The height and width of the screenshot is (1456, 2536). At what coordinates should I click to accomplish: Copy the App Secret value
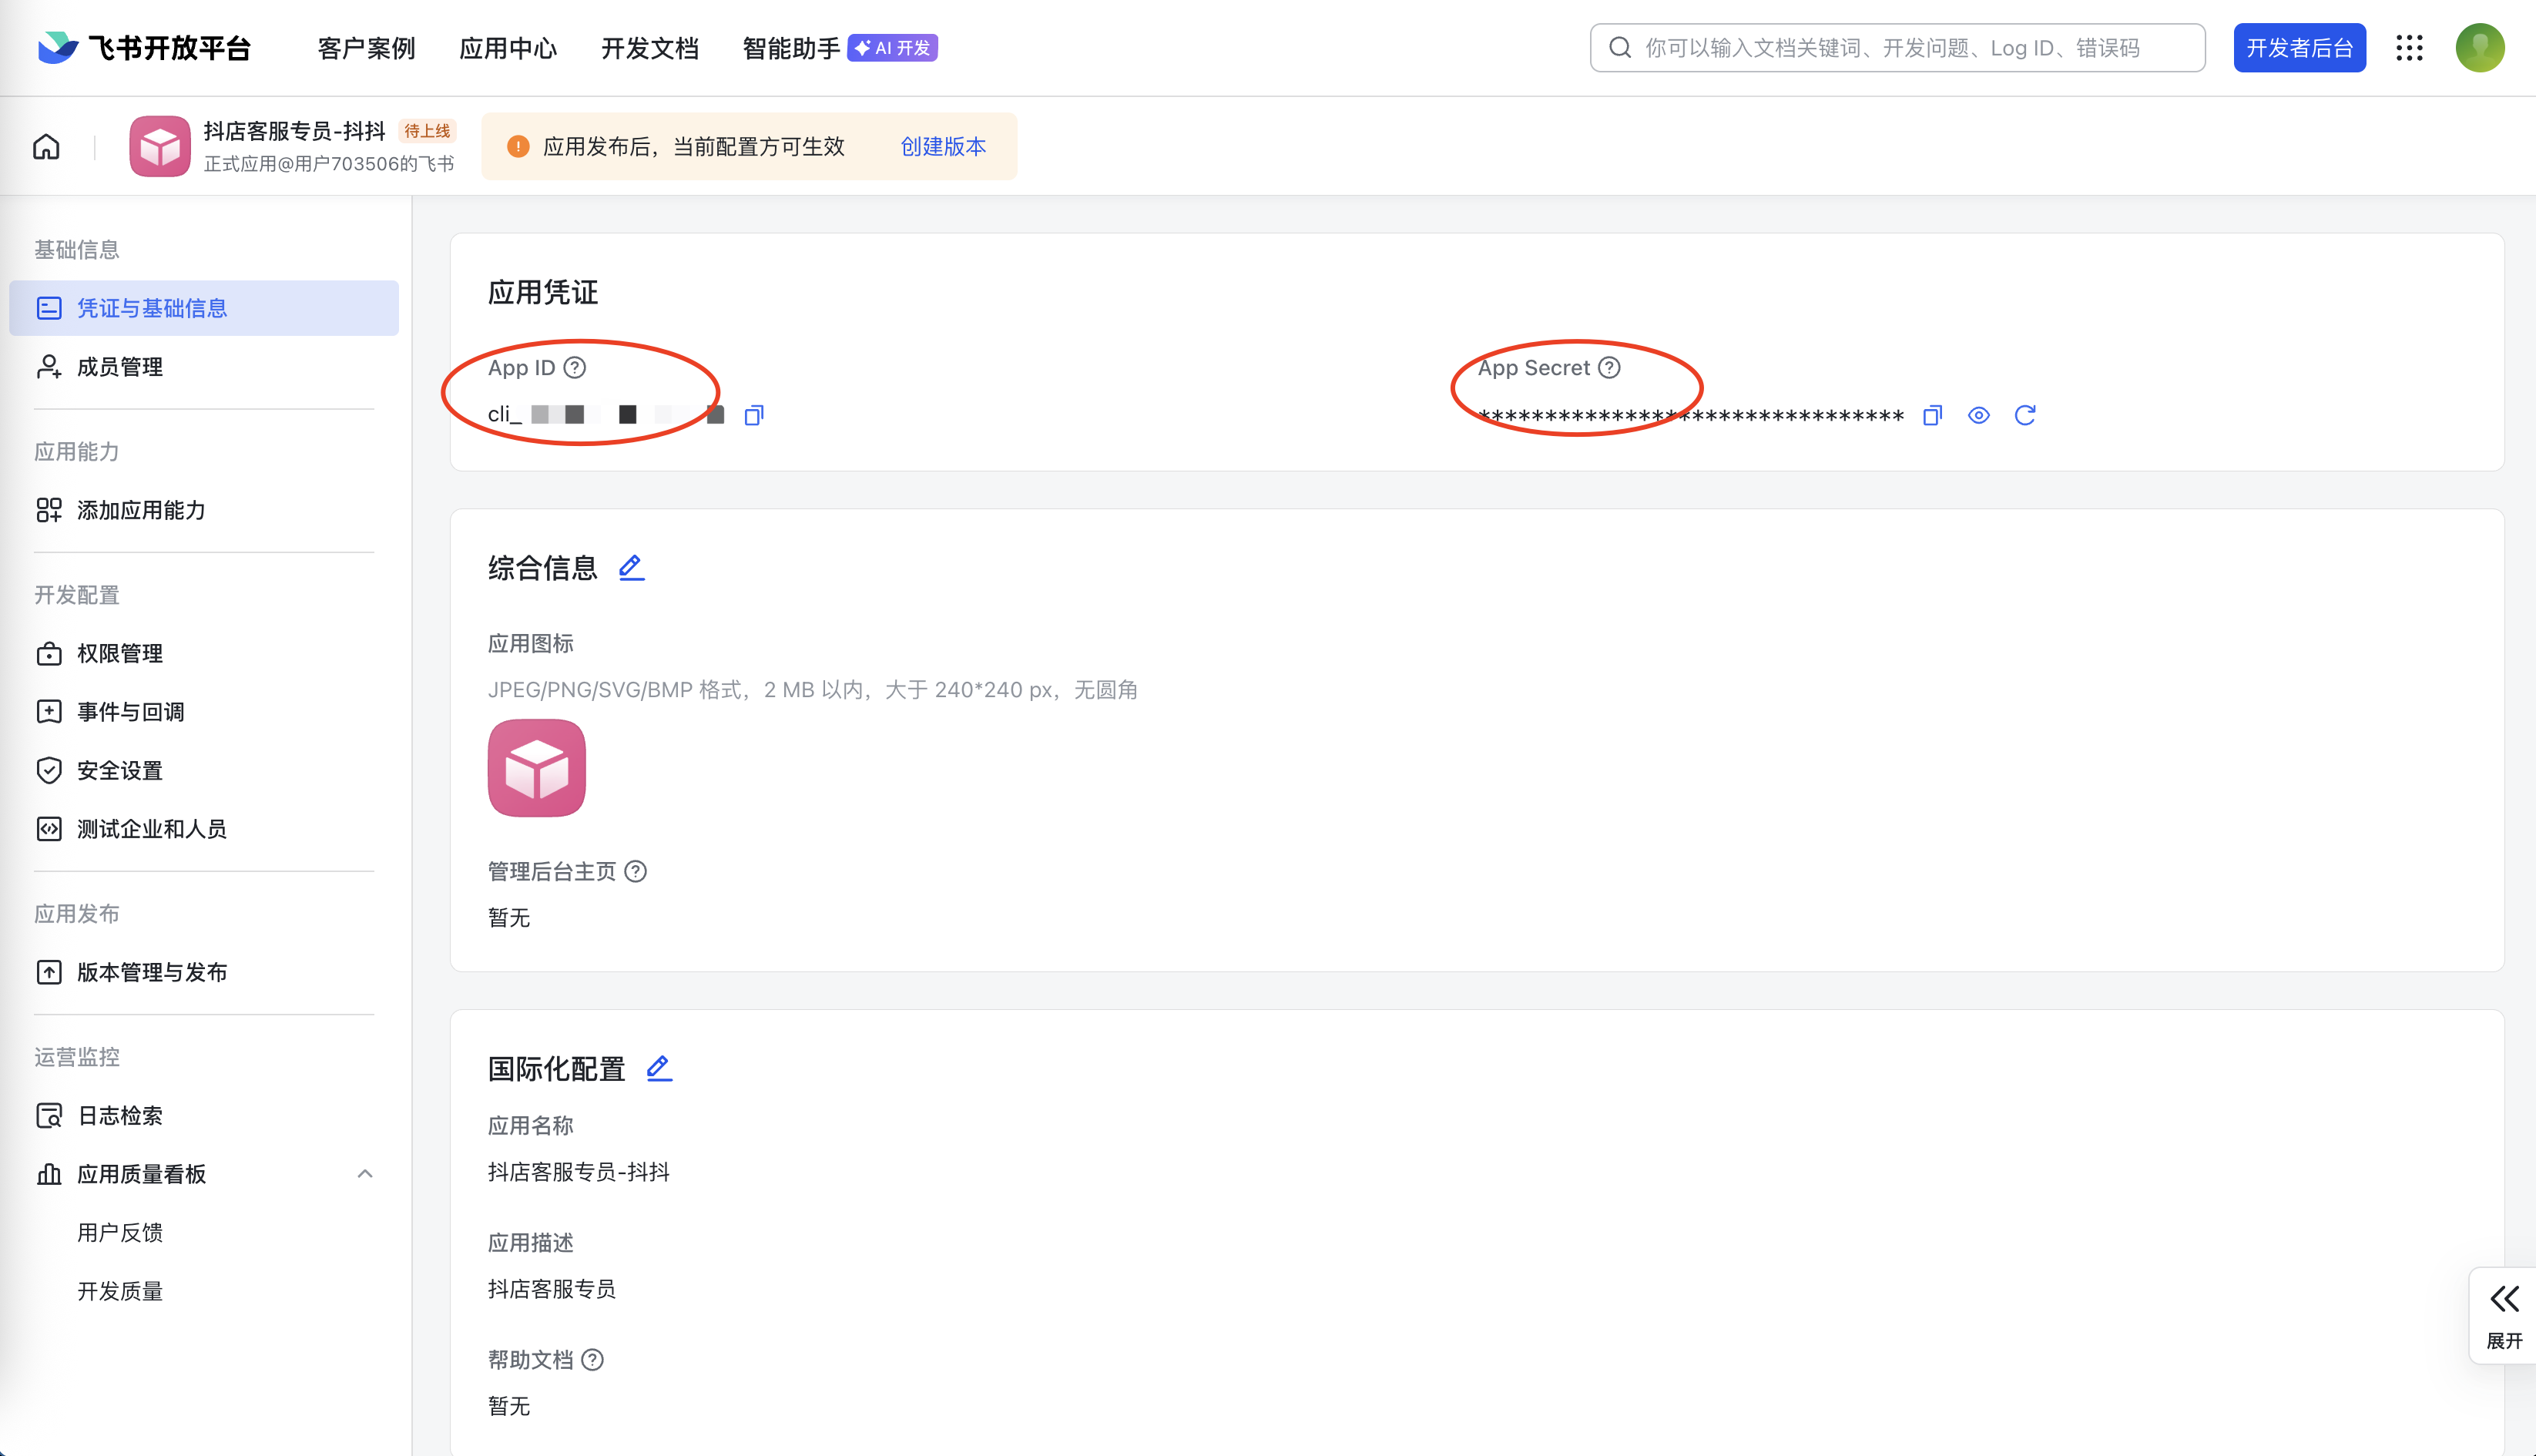pos(1932,415)
